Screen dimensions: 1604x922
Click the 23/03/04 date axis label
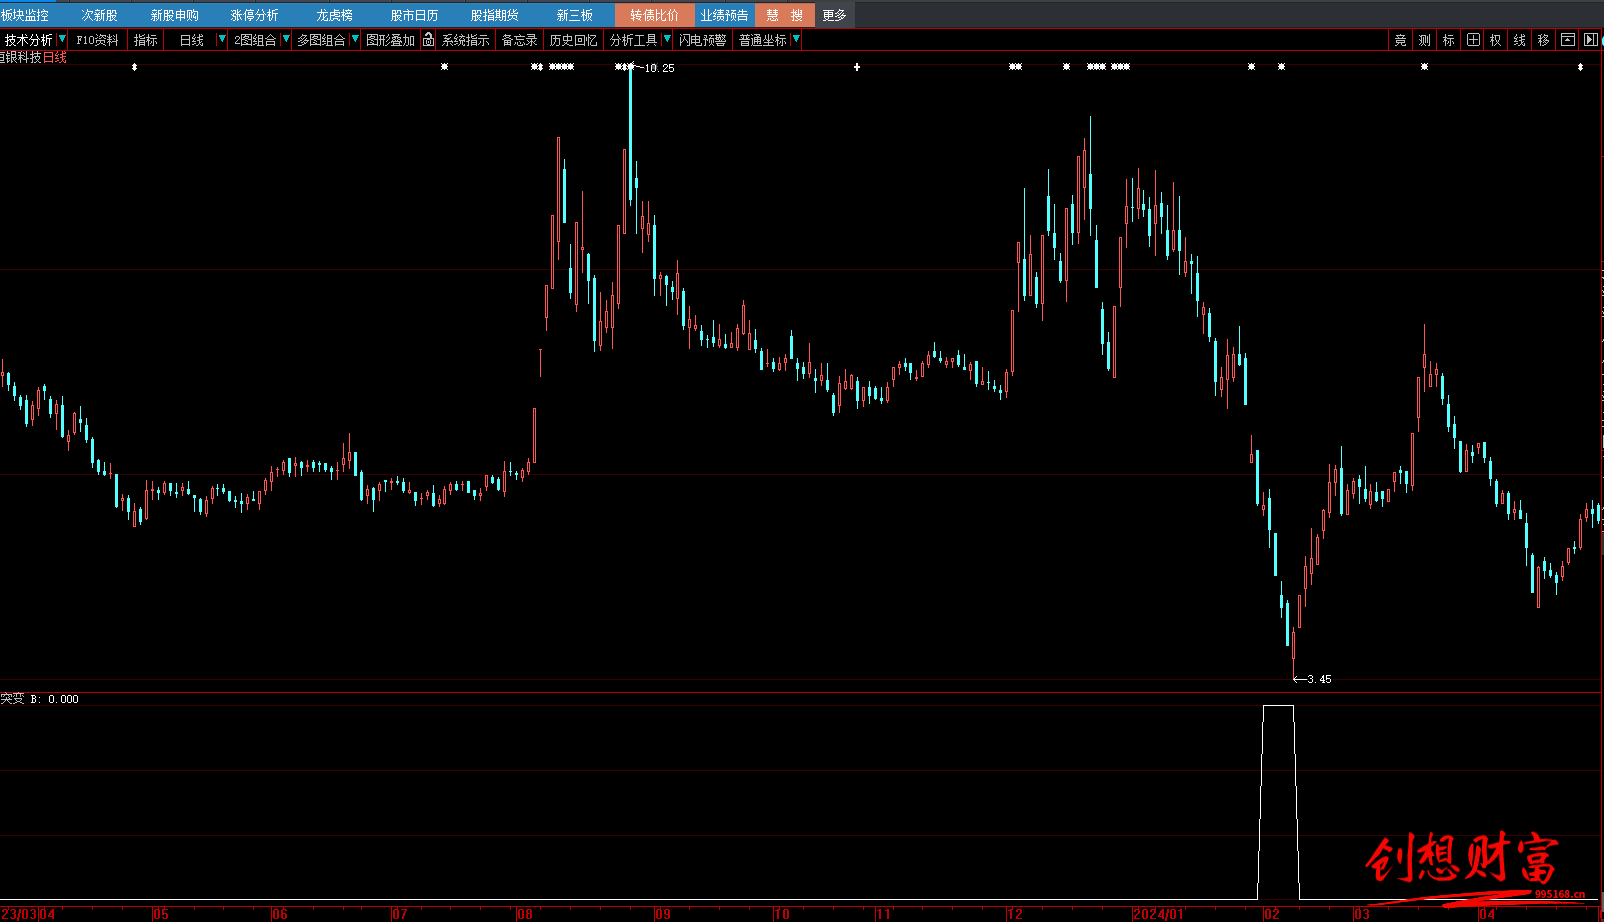(x=28, y=914)
